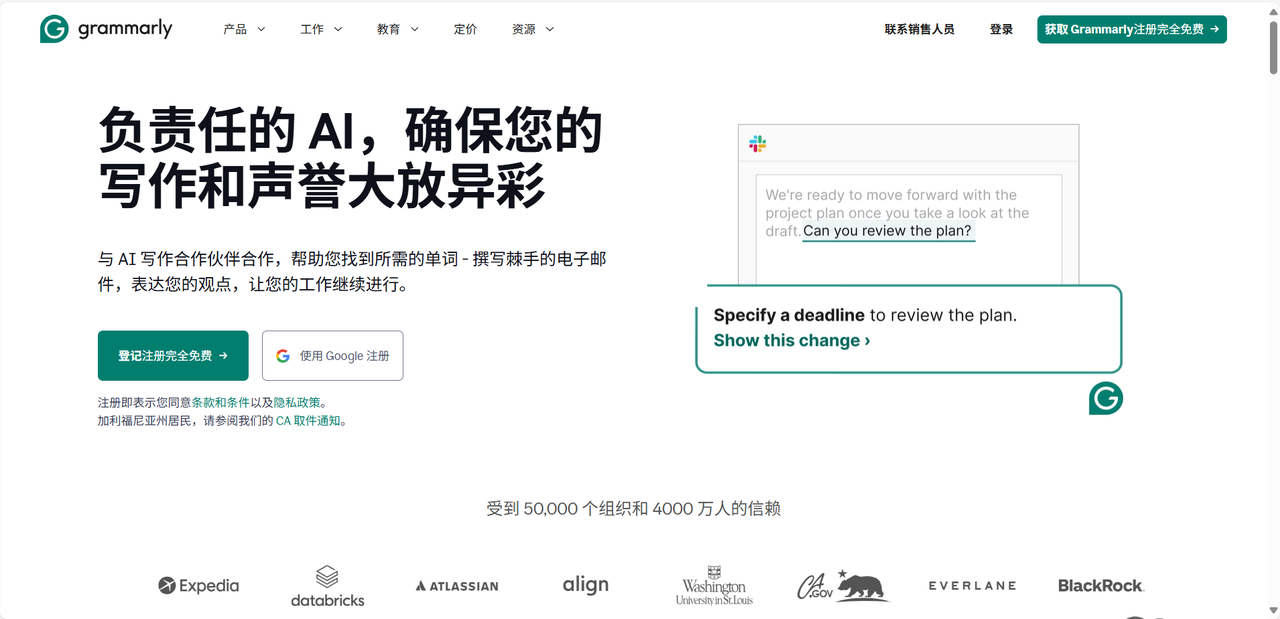The height and width of the screenshot is (619, 1280).
Task: Click the 受到 50,000 个组织 trust heading
Action: tap(633, 508)
